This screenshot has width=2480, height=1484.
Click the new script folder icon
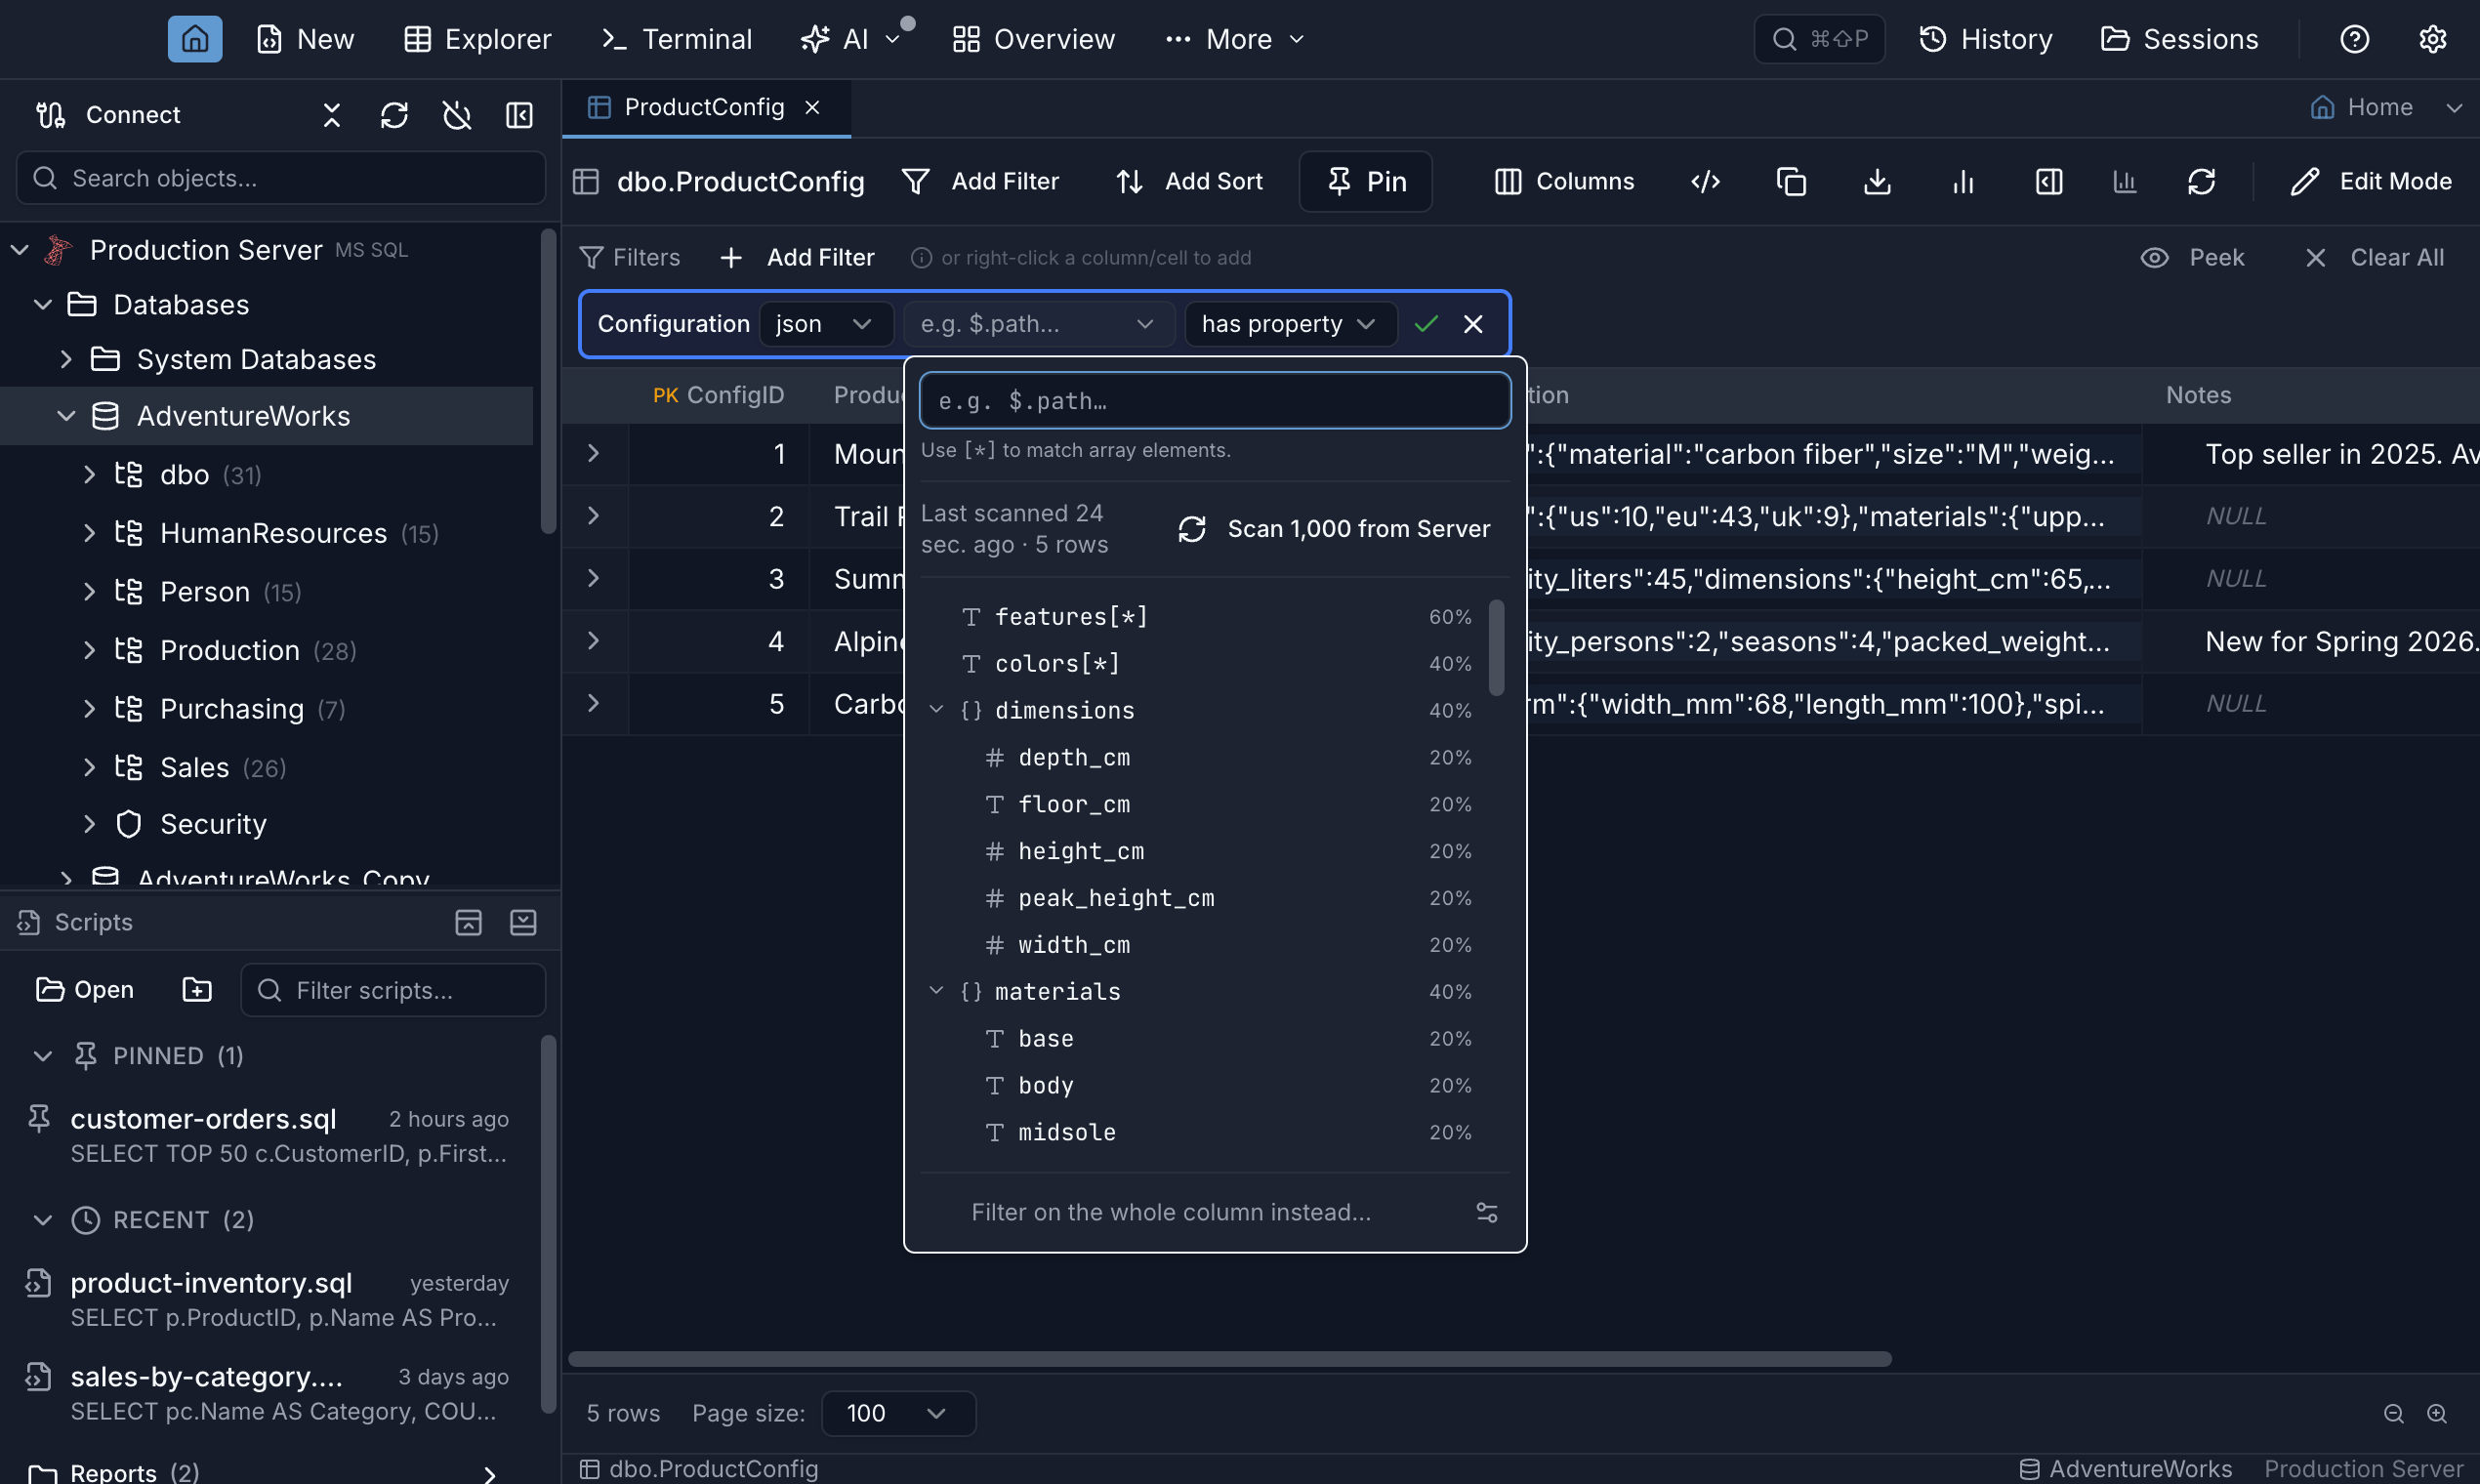click(x=197, y=989)
